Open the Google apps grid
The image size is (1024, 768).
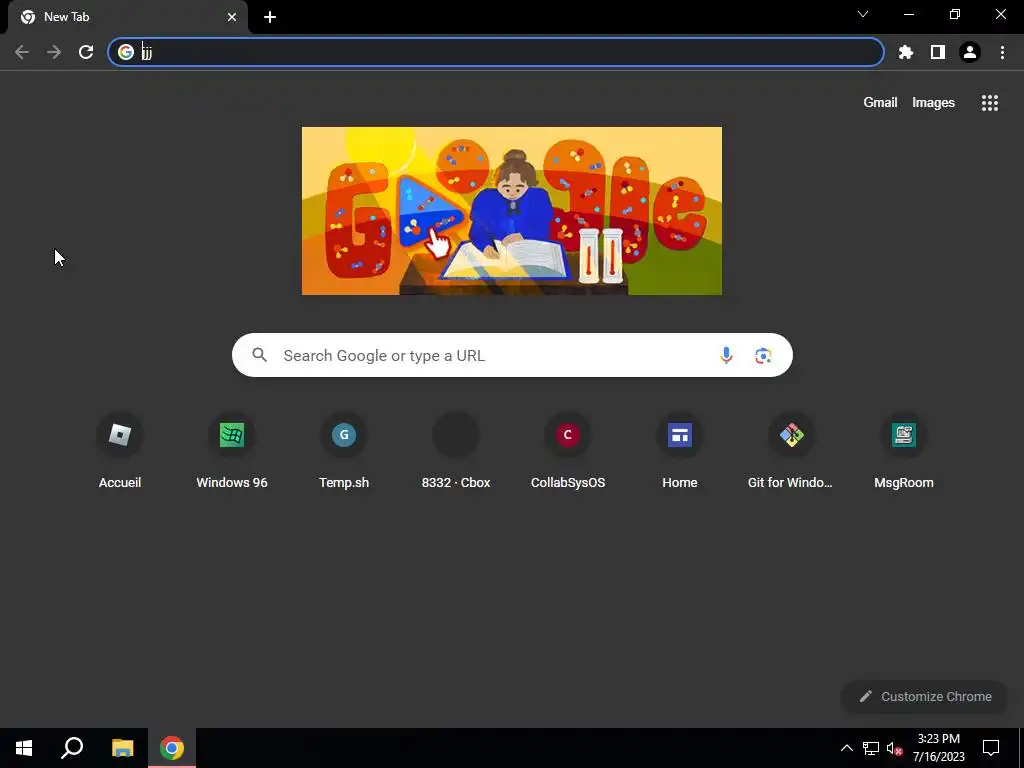pos(989,103)
